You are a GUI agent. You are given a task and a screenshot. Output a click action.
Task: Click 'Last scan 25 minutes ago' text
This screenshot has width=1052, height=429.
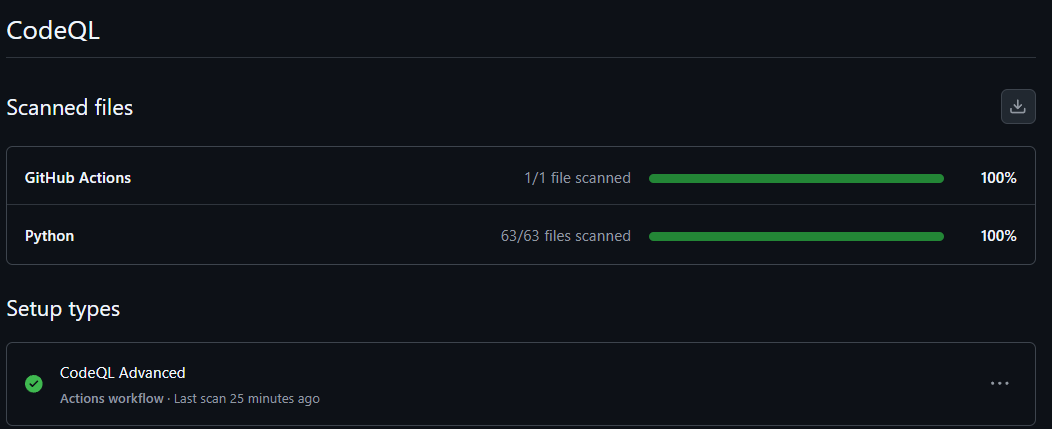click(247, 398)
